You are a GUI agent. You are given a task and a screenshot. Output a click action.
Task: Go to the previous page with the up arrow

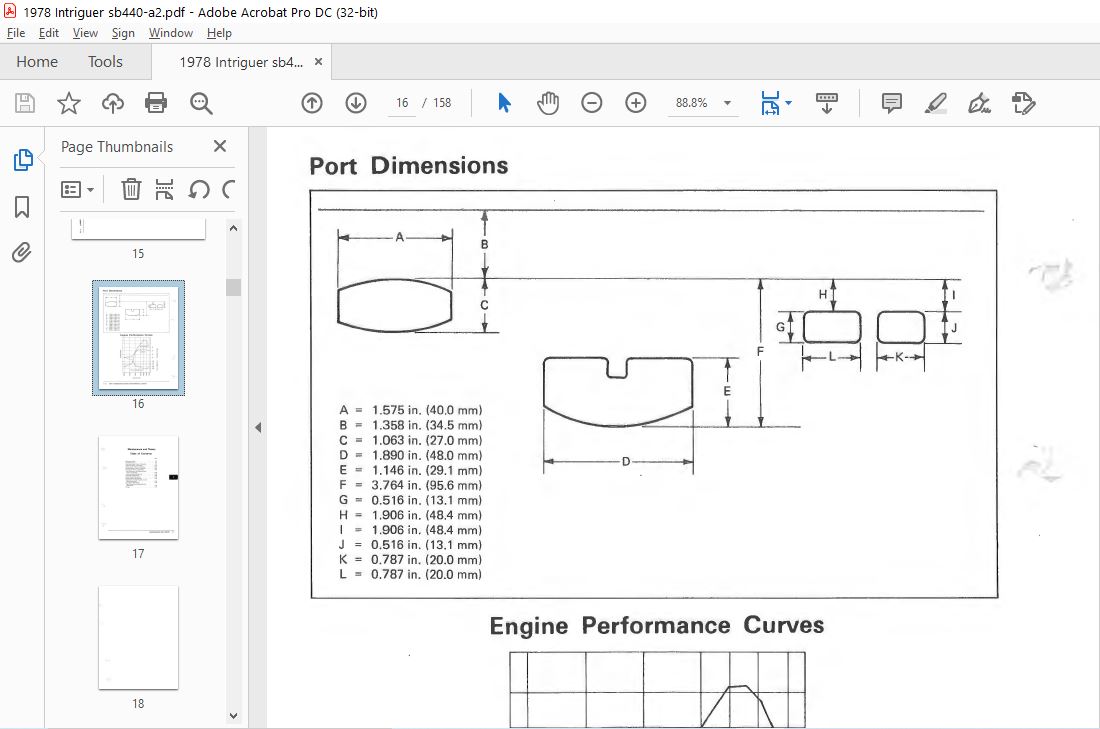[x=311, y=103]
